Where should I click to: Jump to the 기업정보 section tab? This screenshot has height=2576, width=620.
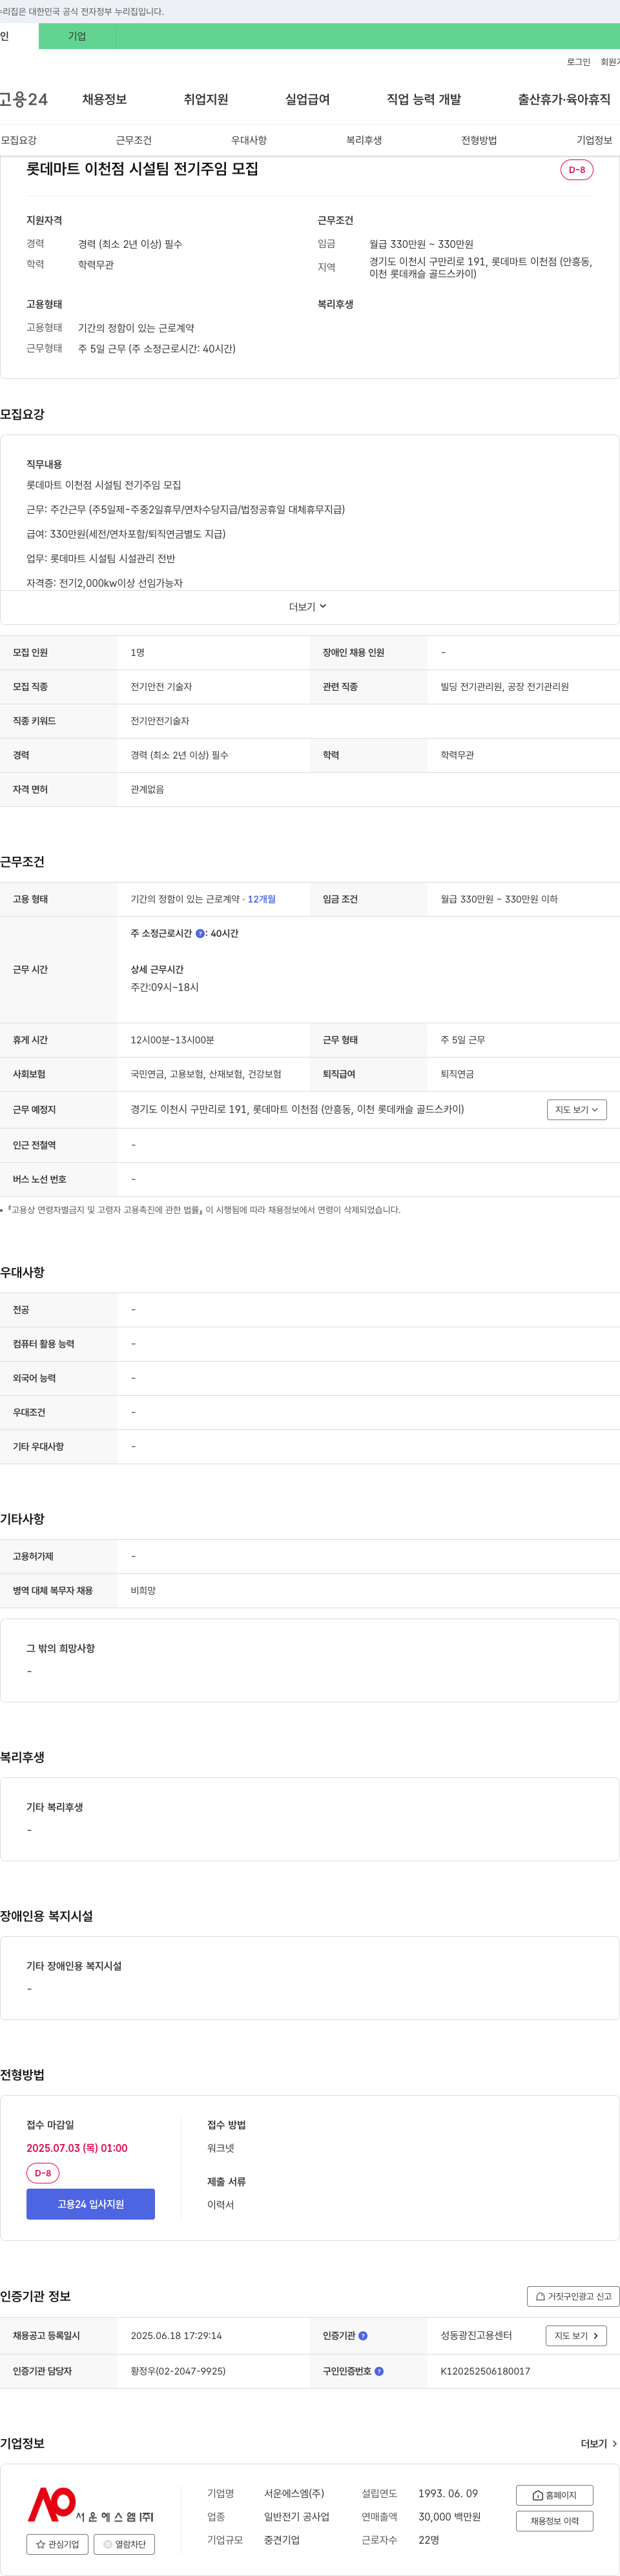pos(594,140)
